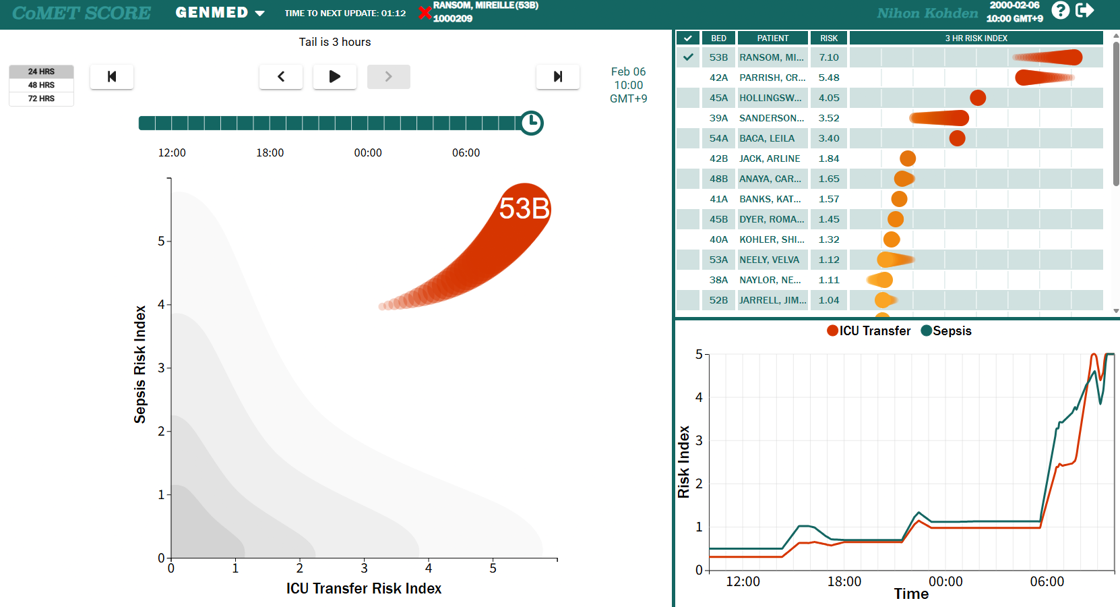Select the 48 HRS time range
This screenshot has height=607, width=1120.
point(41,85)
